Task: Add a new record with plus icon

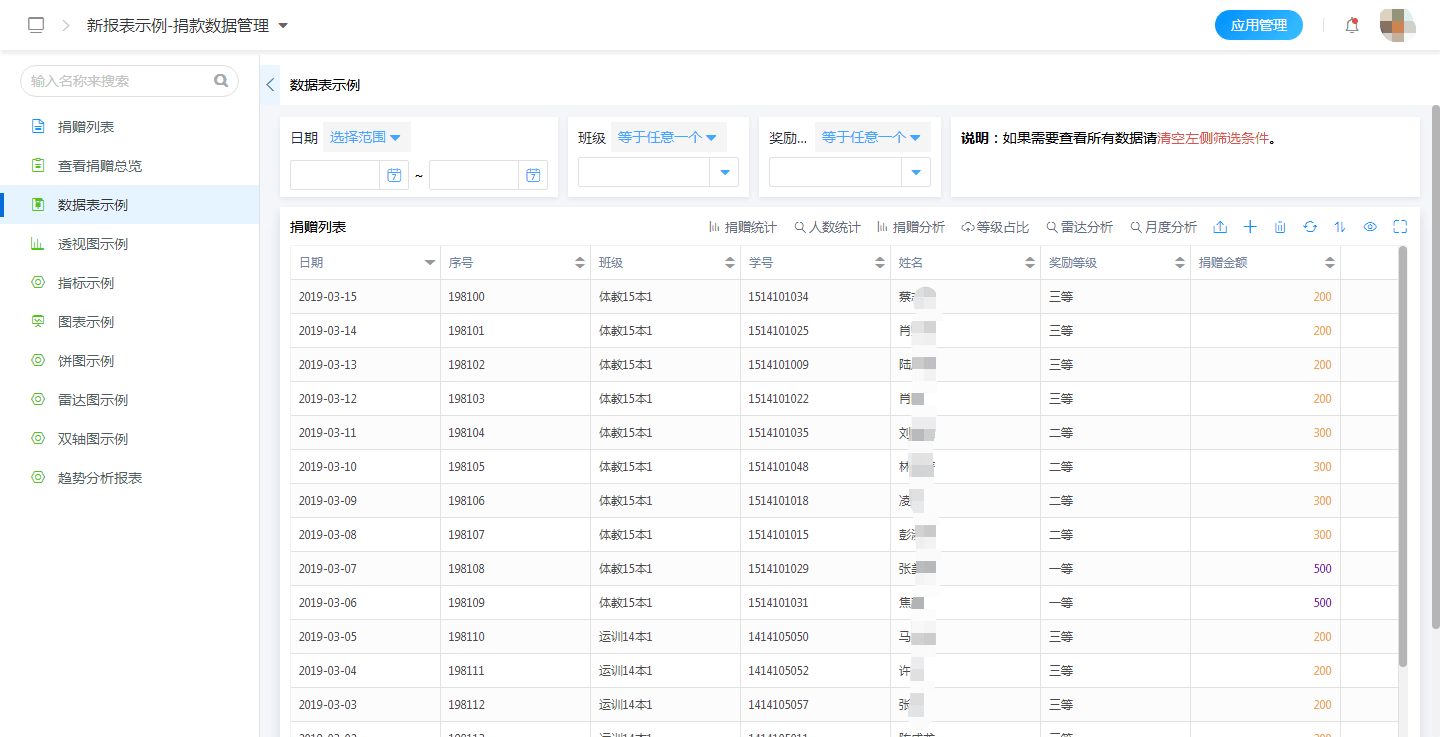Action: point(1250,227)
